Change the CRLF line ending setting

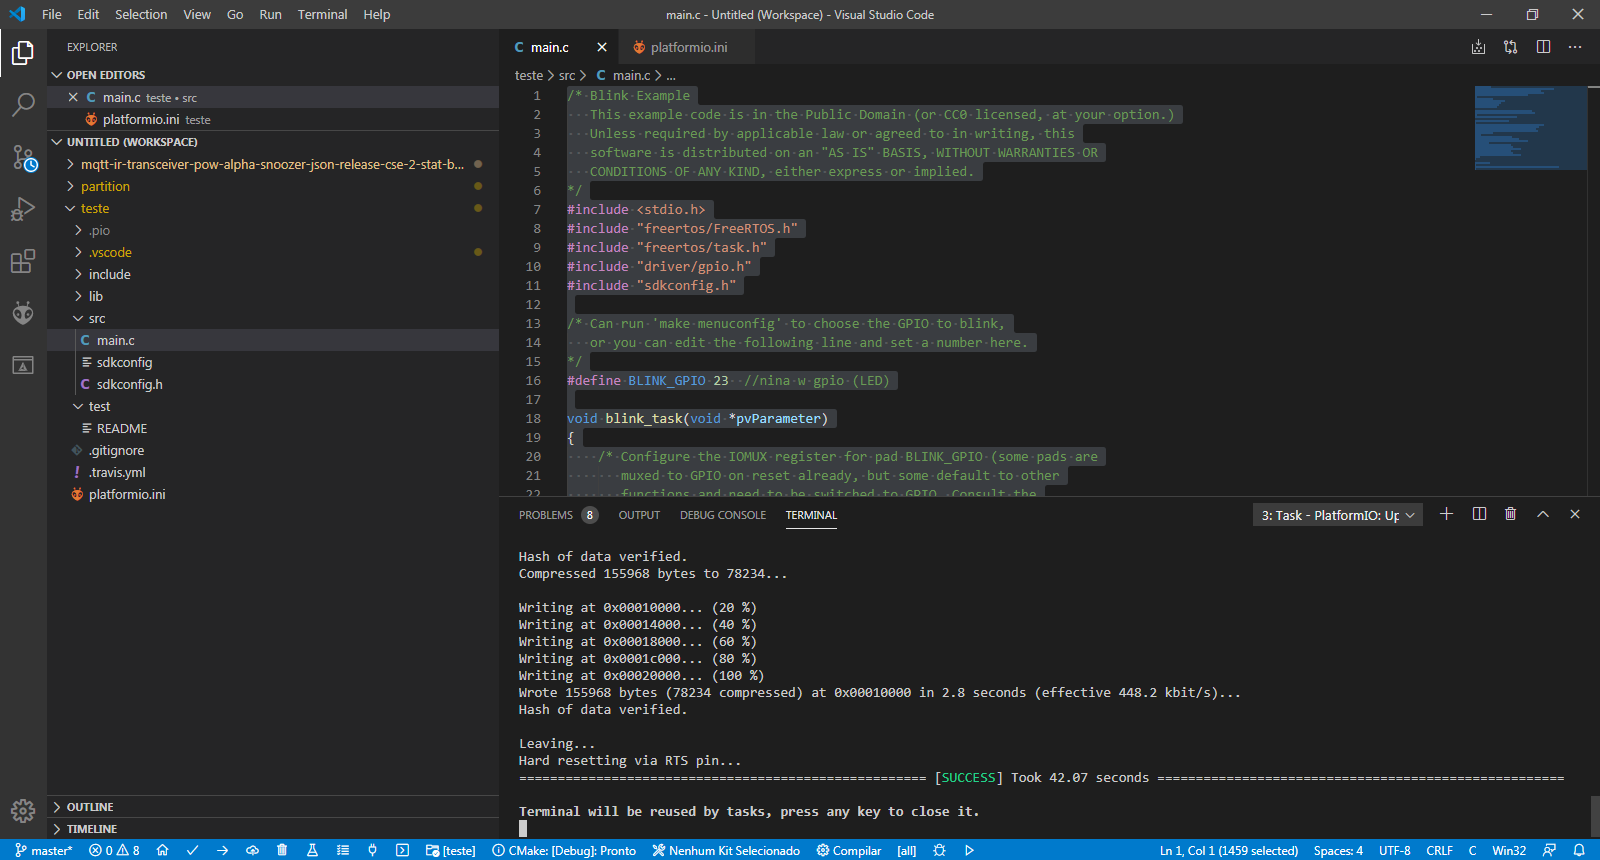click(x=1439, y=850)
